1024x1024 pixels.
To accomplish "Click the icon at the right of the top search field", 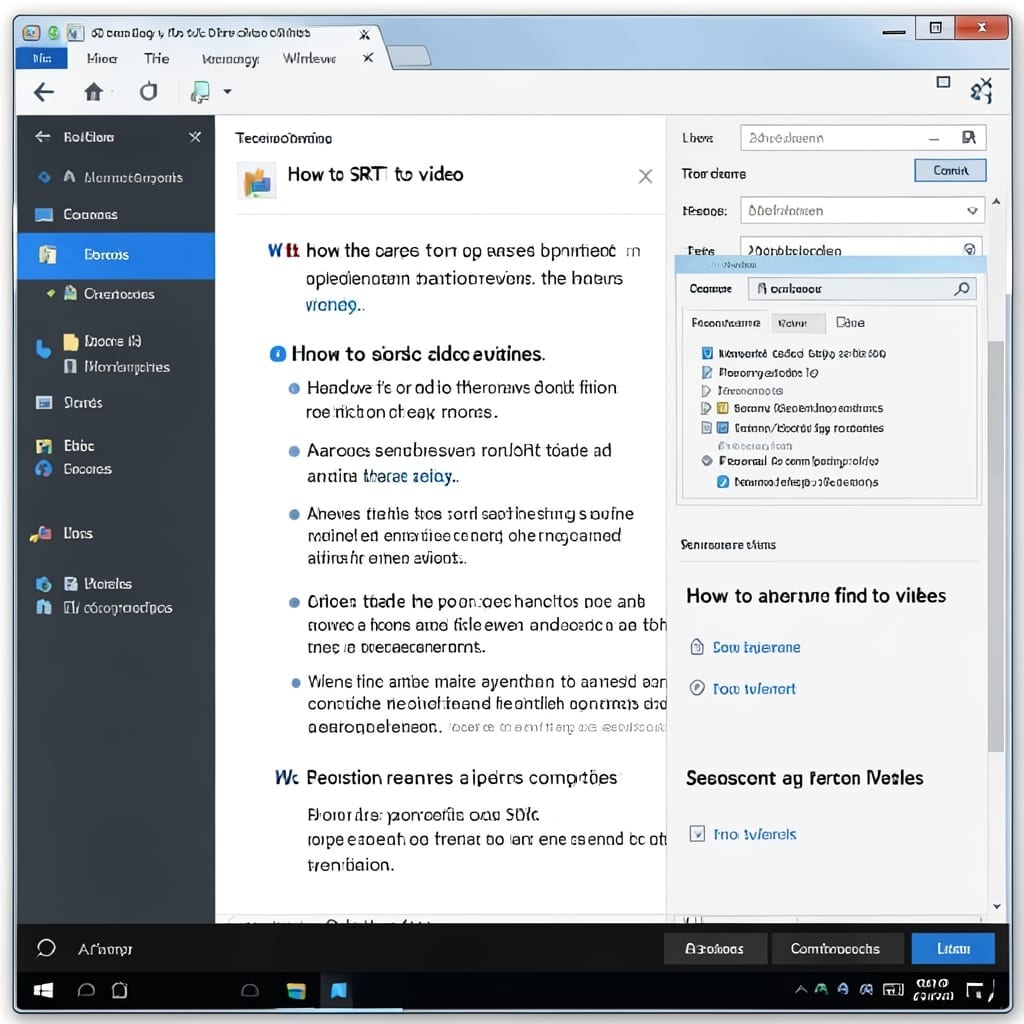I will (968, 137).
